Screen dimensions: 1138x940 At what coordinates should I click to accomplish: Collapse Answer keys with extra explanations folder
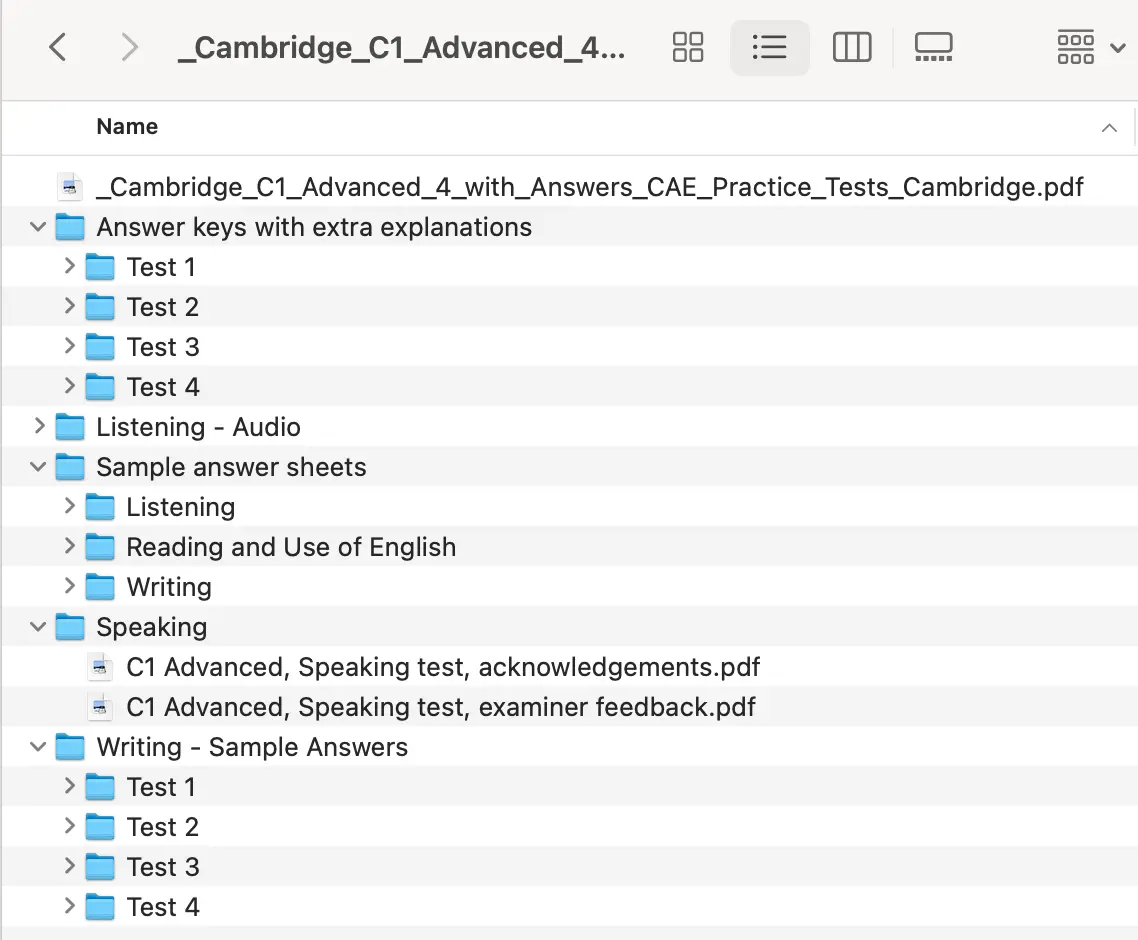pyautogui.click(x=38, y=226)
